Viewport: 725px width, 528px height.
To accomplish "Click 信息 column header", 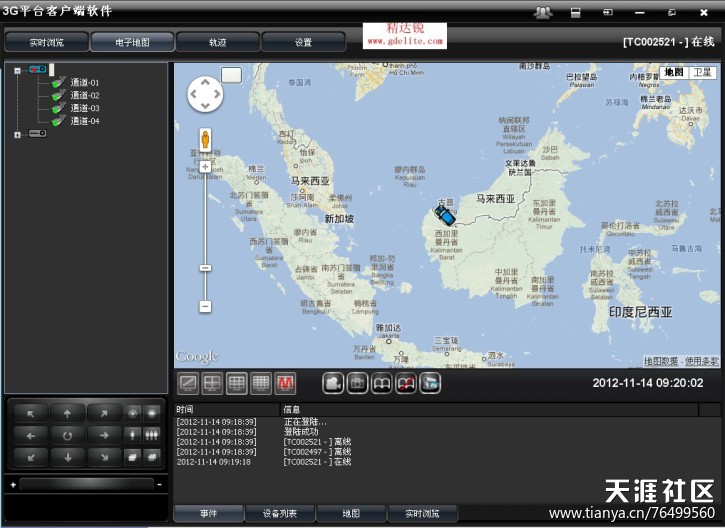I will pyautogui.click(x=490, y=410).
